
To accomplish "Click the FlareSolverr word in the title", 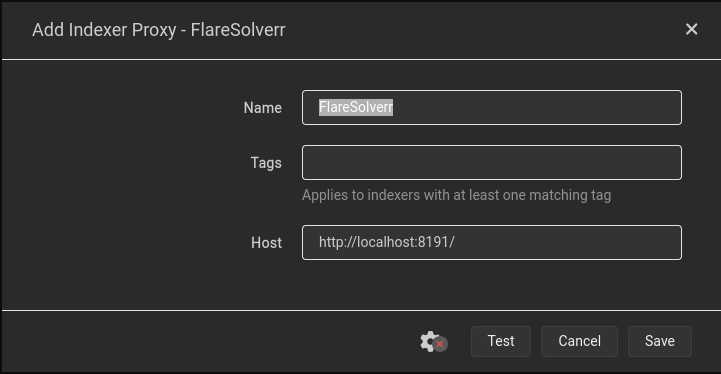I will tap(238, 30).
